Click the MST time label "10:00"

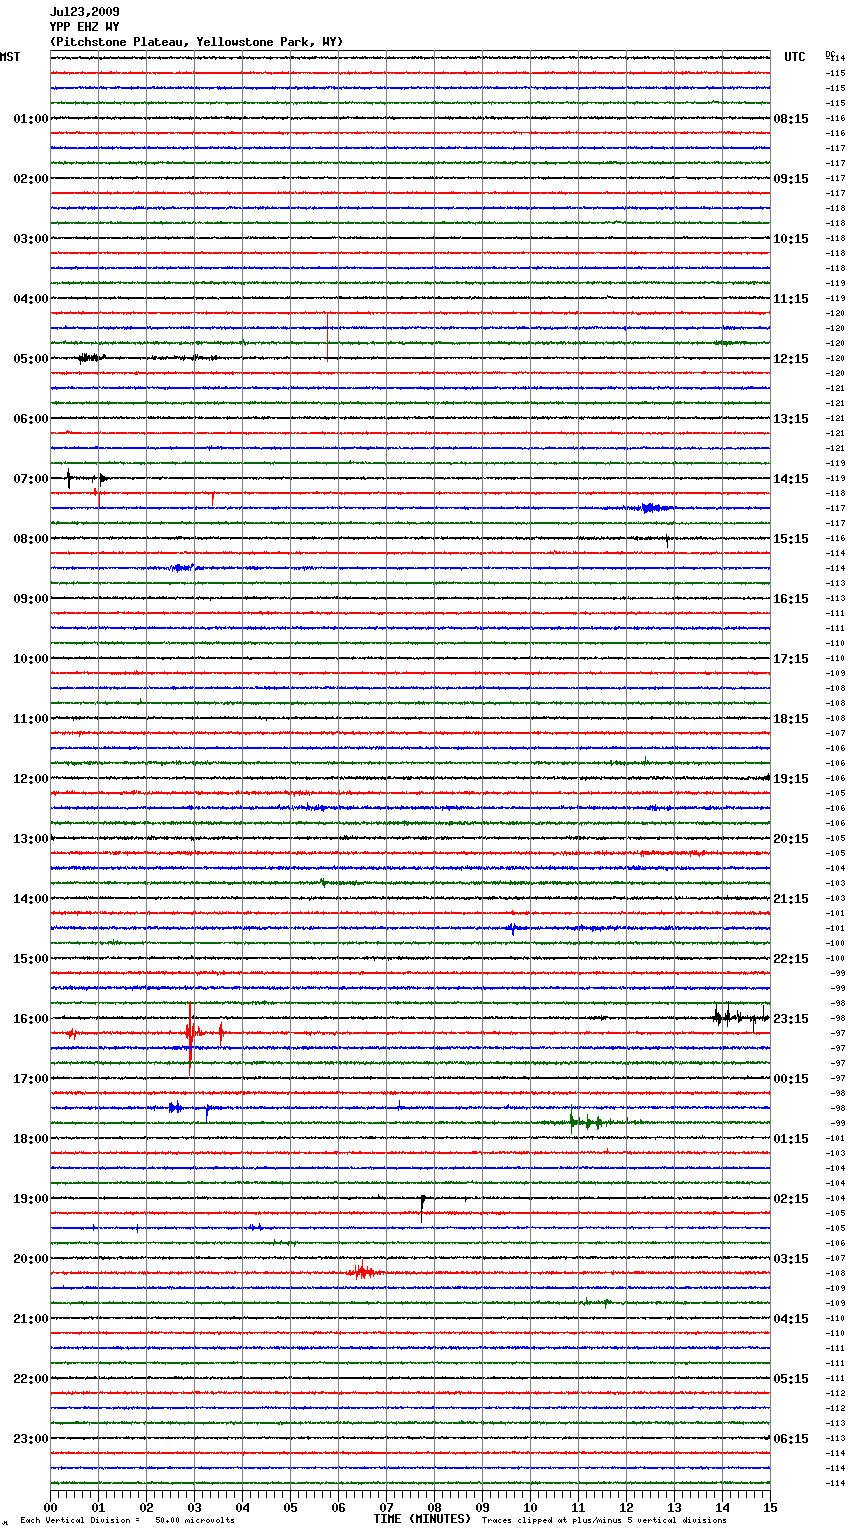click(x=31, y=659)
